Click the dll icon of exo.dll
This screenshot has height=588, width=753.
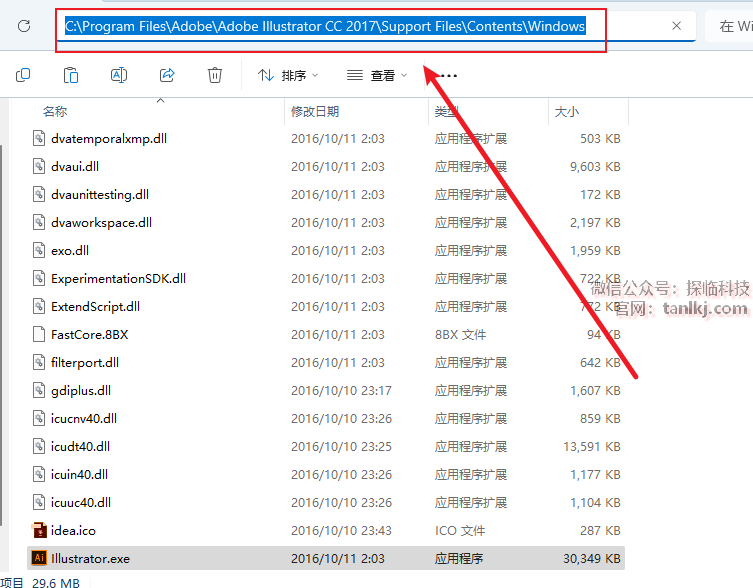(x=39, y=251)
